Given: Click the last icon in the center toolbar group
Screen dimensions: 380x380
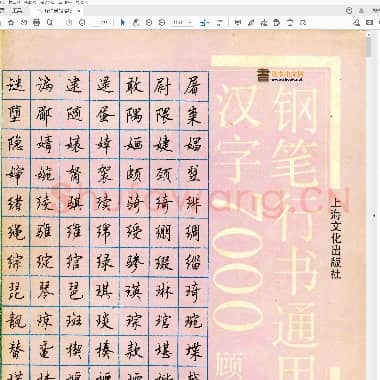Looking at the screenshot, I should click(x=303, y=23).
